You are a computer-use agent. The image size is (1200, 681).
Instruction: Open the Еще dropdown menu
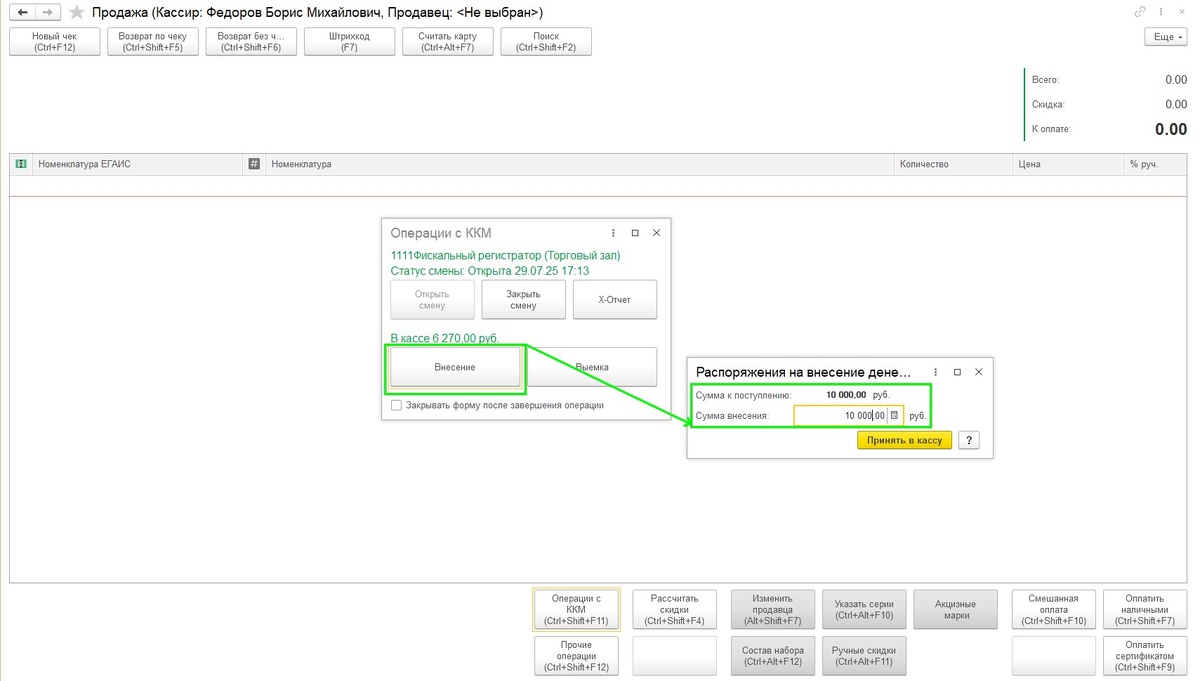1165,36
